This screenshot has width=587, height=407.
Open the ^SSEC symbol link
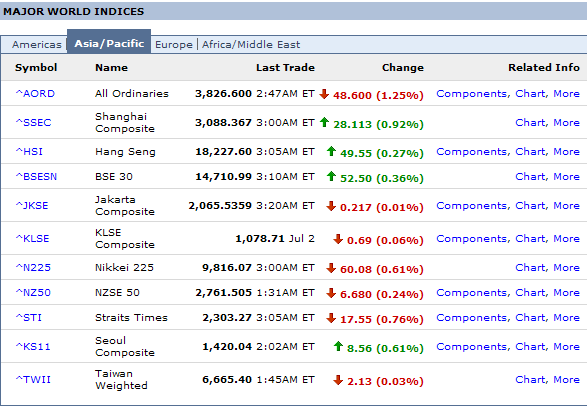33,122
